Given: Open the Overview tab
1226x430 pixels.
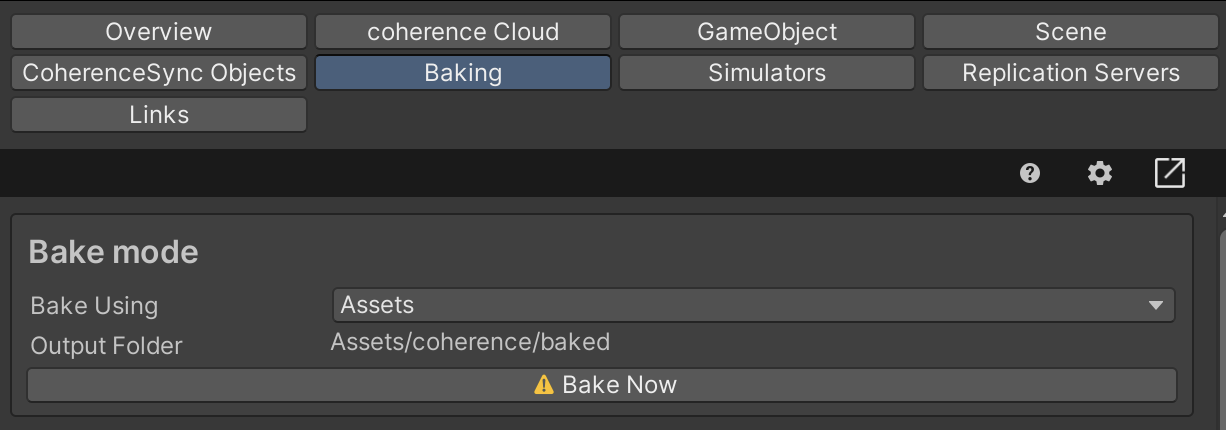Looking at the screenshot, I should pyautogui.click(x=159, y=32).
